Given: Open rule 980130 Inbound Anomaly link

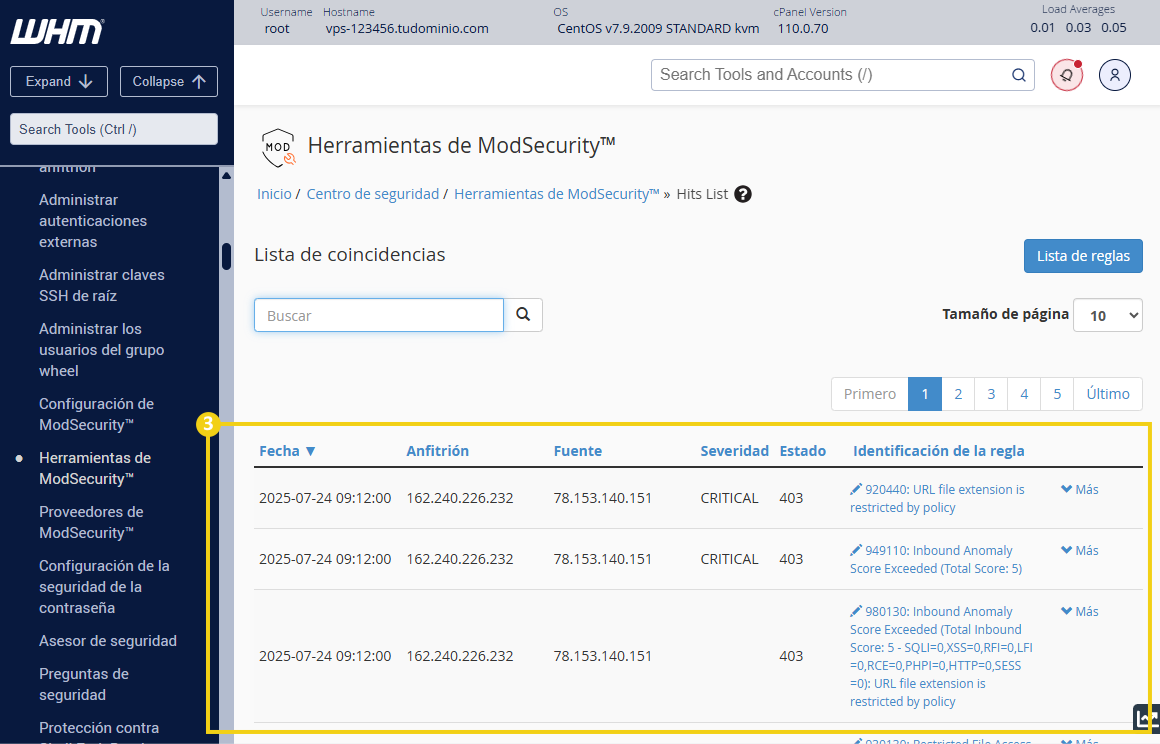Looking at the screenshot, I should pyautogui.click(x=941, y=656).
